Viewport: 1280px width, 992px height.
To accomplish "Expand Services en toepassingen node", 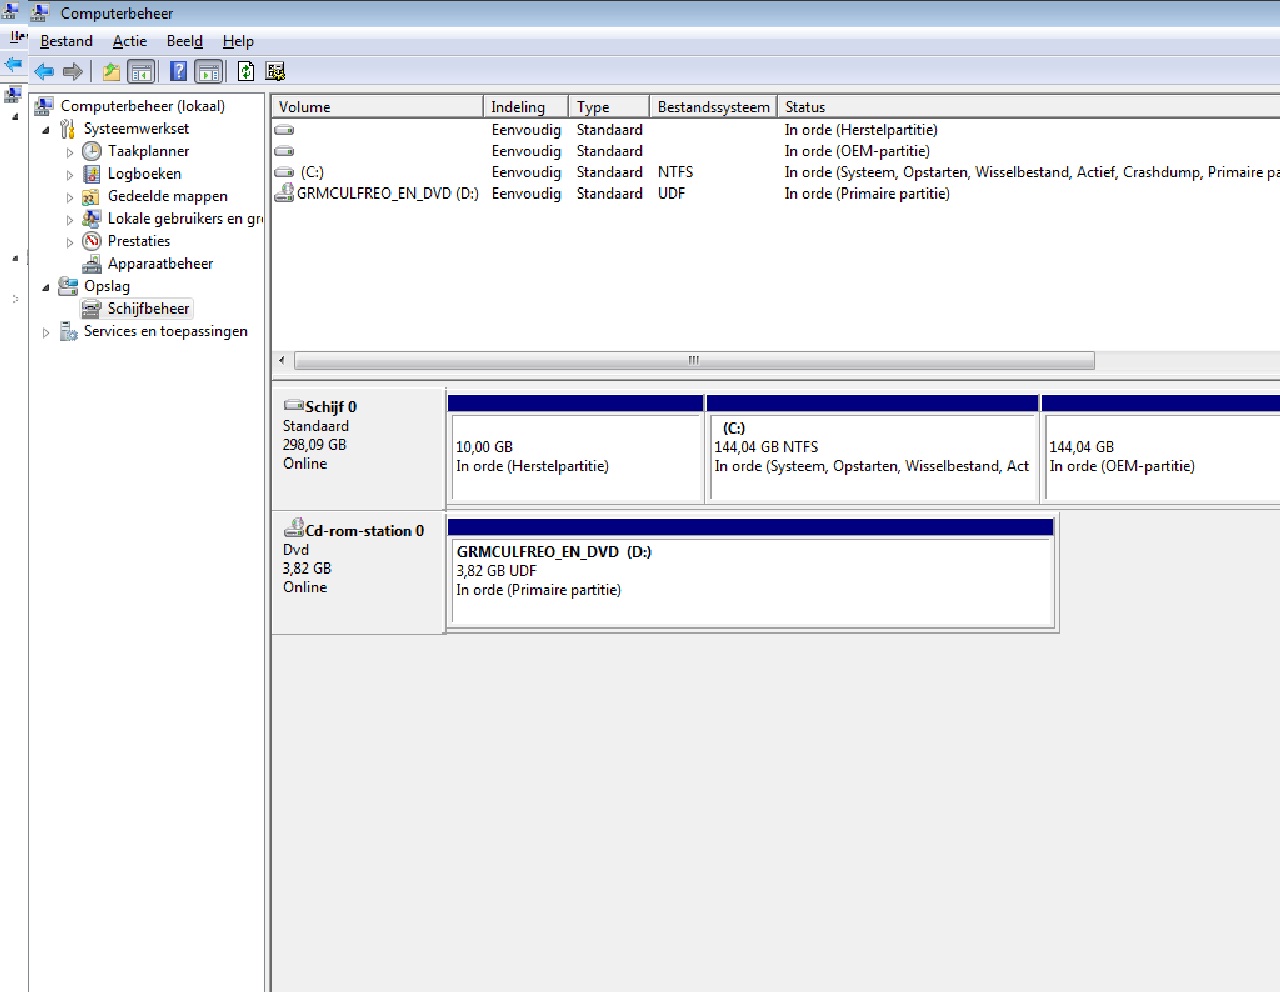I will coord(46,332).
